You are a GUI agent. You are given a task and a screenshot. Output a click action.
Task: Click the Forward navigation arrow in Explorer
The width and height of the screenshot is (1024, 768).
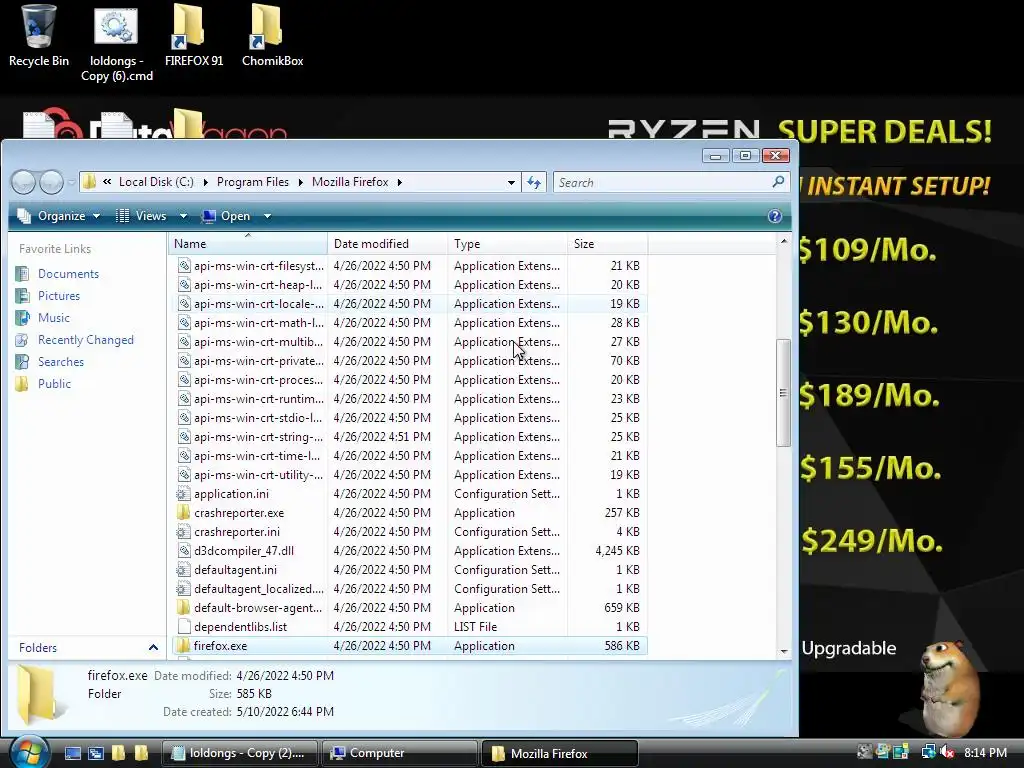[x=51, y=182]
